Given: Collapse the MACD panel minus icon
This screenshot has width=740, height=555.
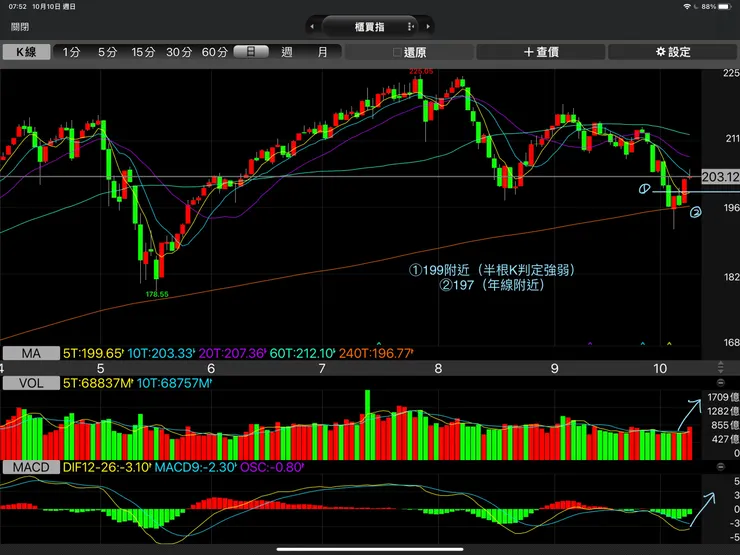Looking at the screenshot, I should point(721,467).
